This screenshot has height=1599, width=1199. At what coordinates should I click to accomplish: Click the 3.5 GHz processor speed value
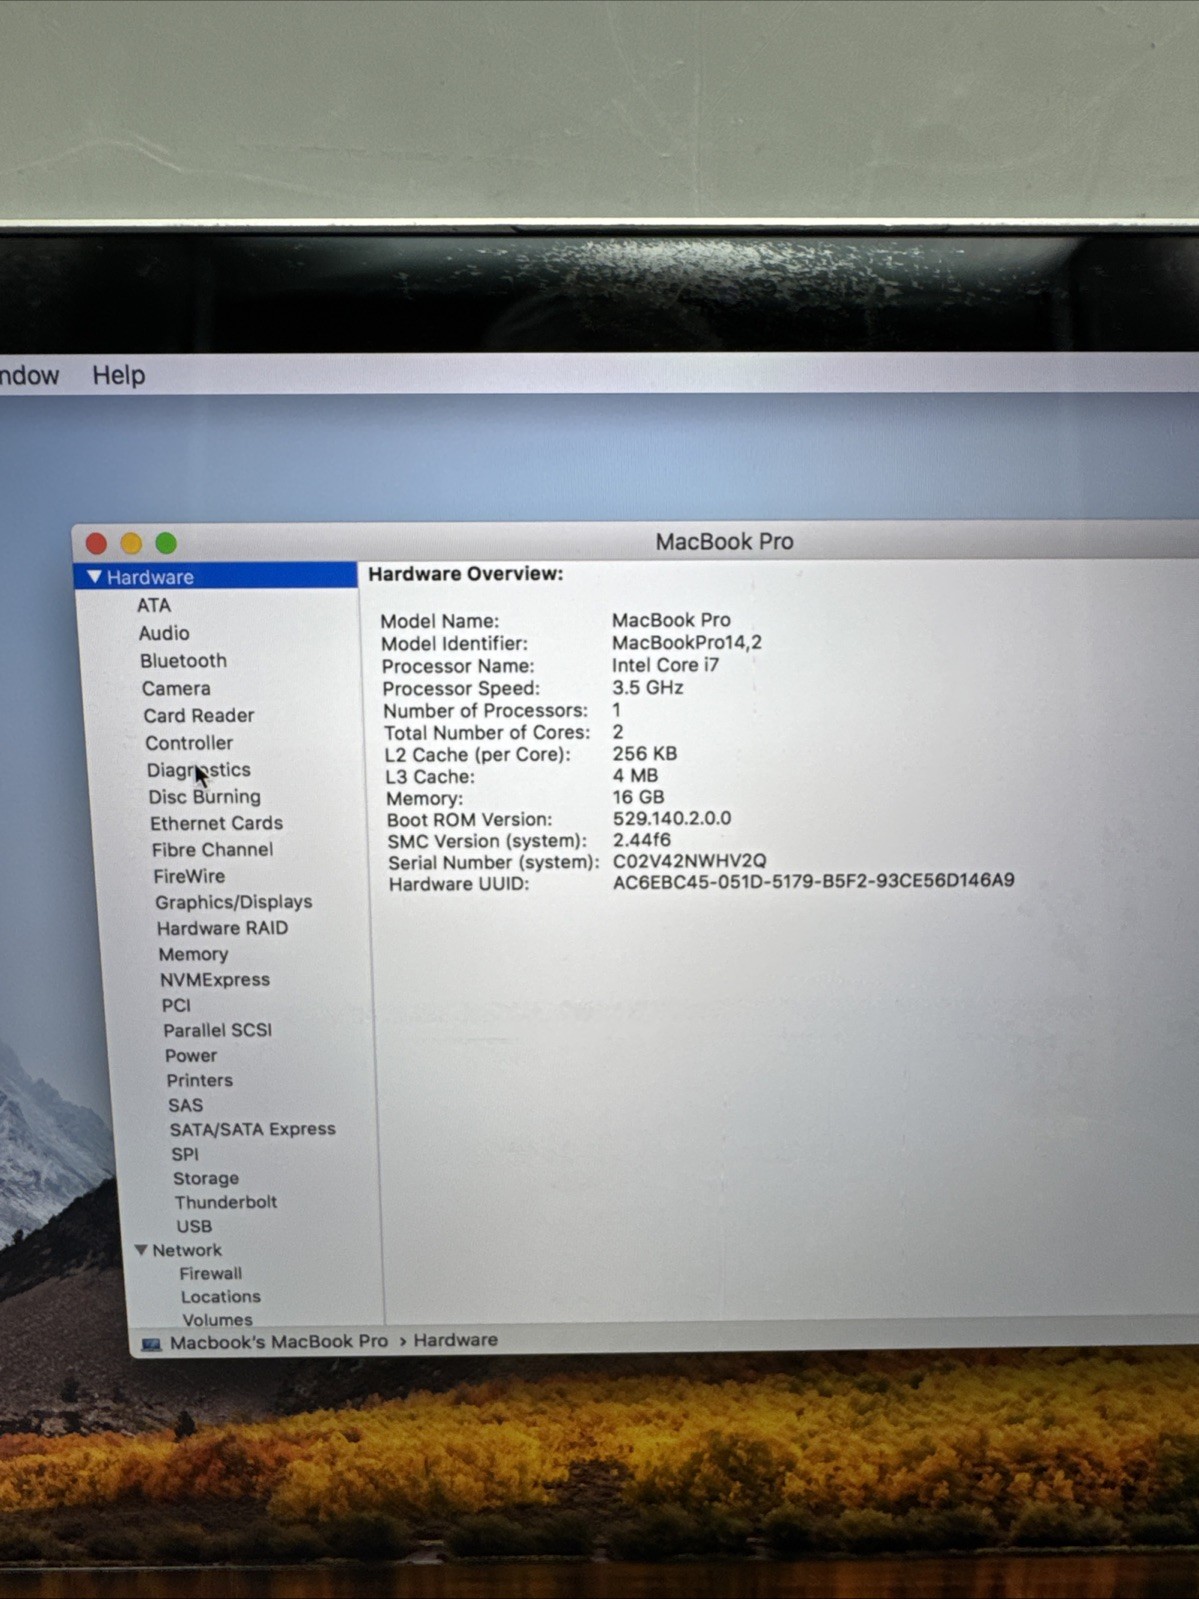(647, 688)
